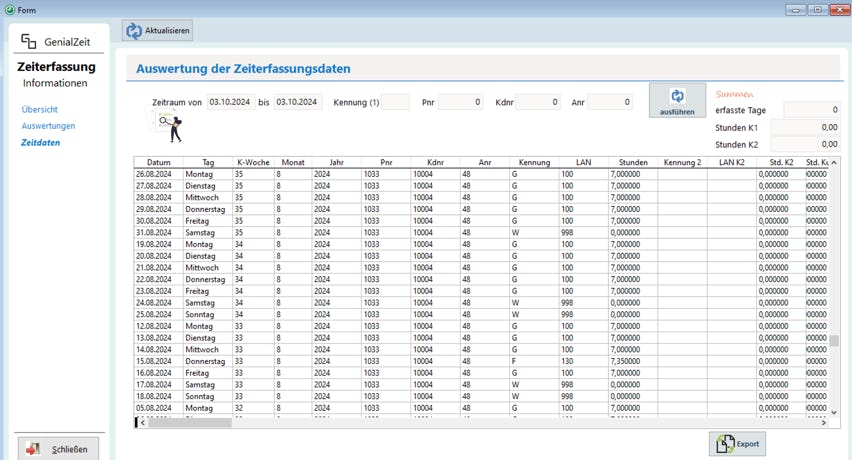Viewport: 852px width, 460px height.
Task: Click the Export file icon button
Action: coord(724,444)
